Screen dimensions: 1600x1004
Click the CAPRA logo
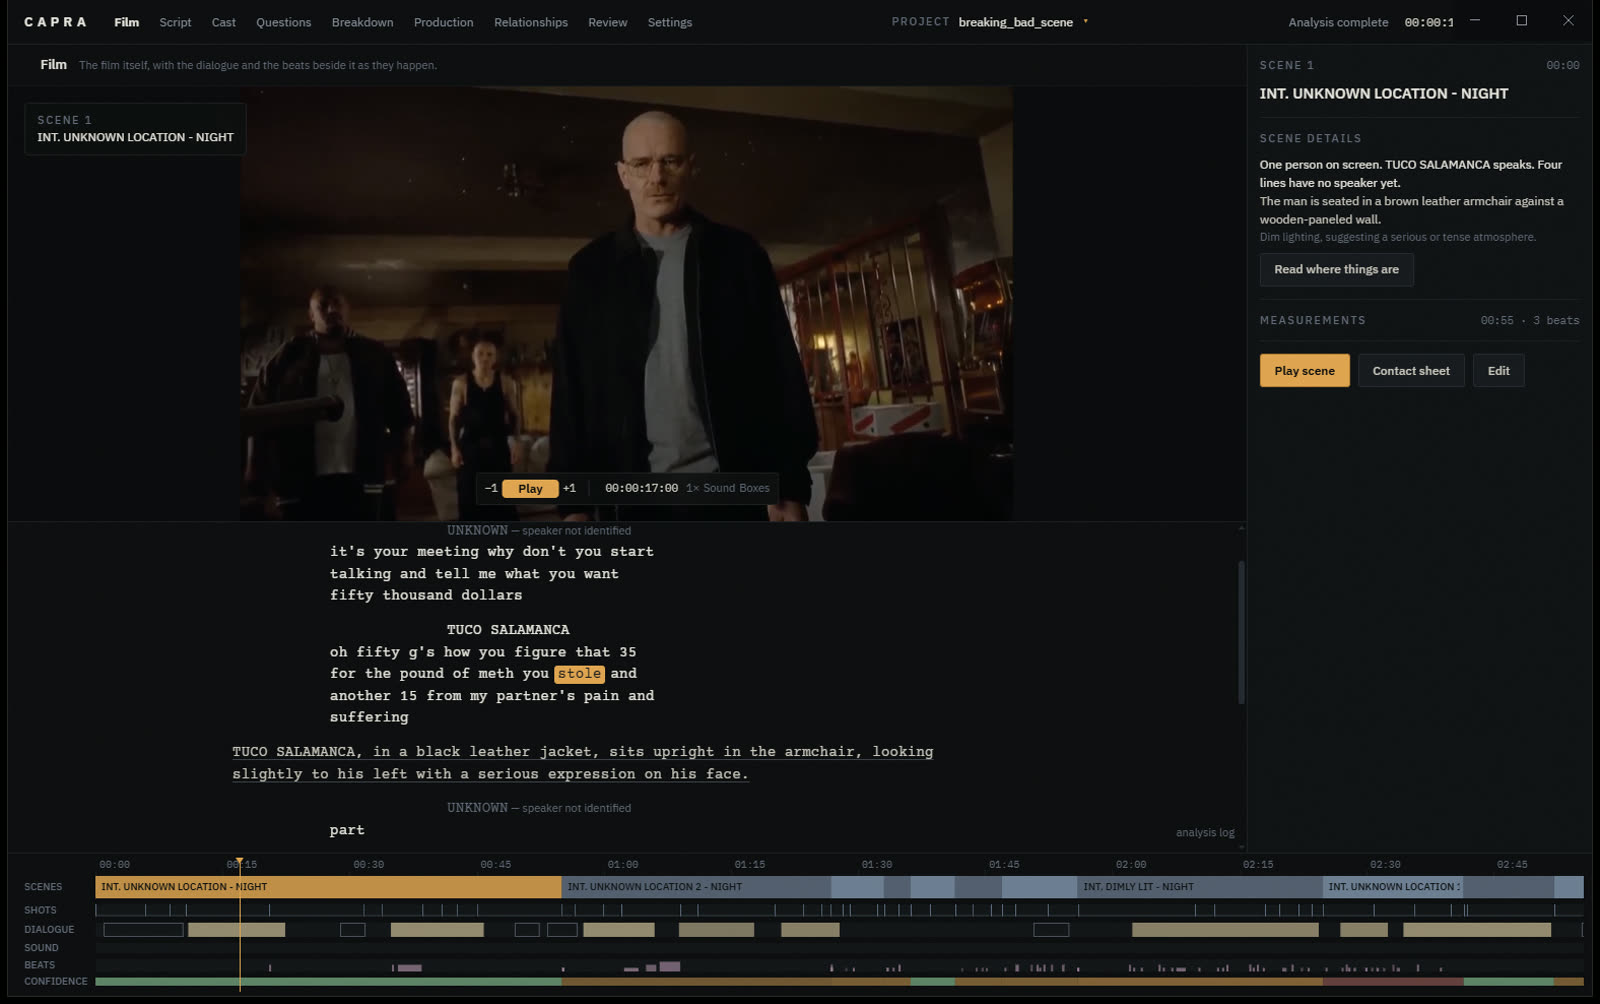coord(55,22)
